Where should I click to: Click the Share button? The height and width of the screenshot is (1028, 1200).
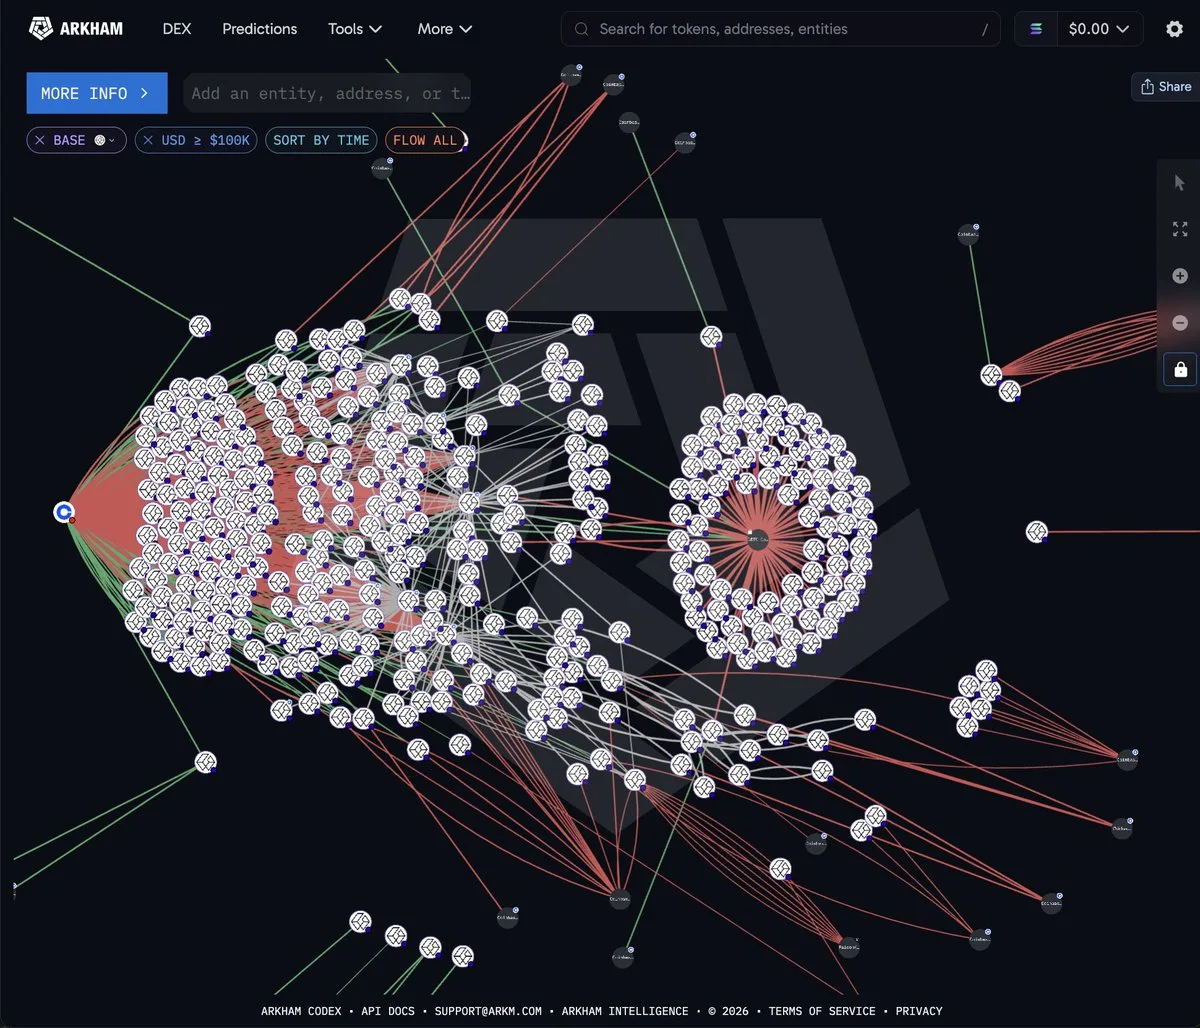pyautogui.click(x=1166, y=87)
